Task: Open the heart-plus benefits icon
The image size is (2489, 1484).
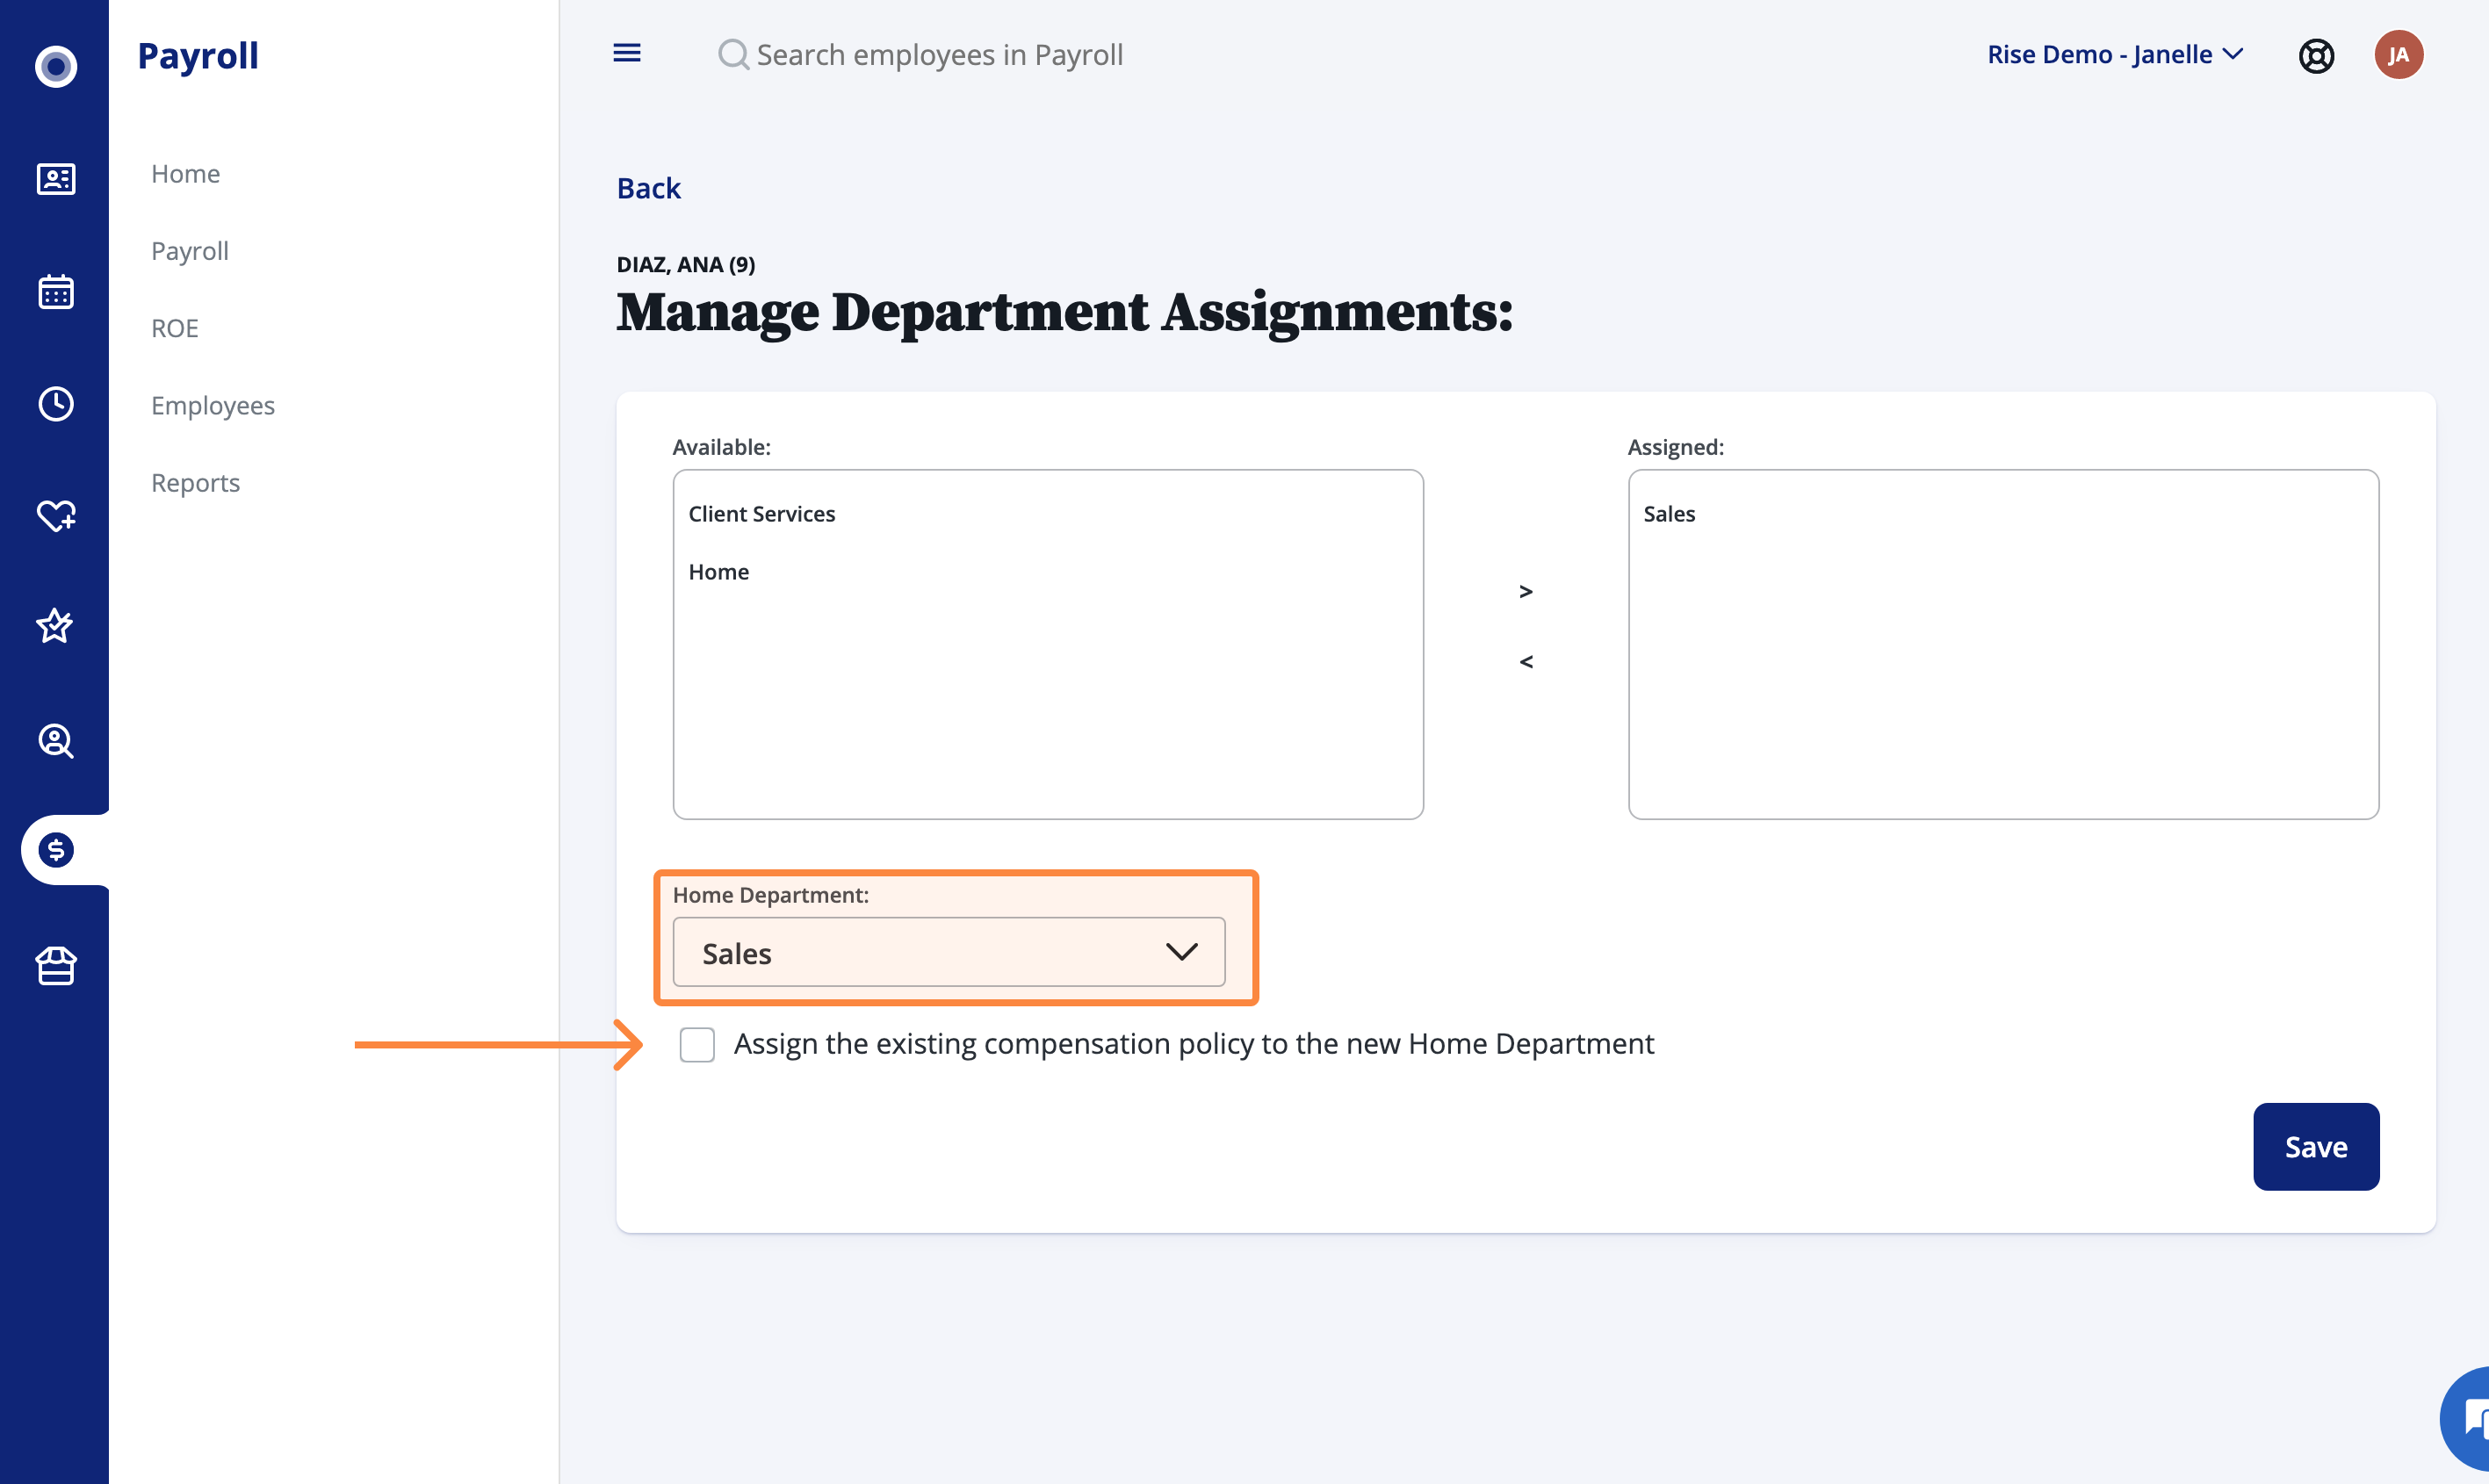Action: 56,516
